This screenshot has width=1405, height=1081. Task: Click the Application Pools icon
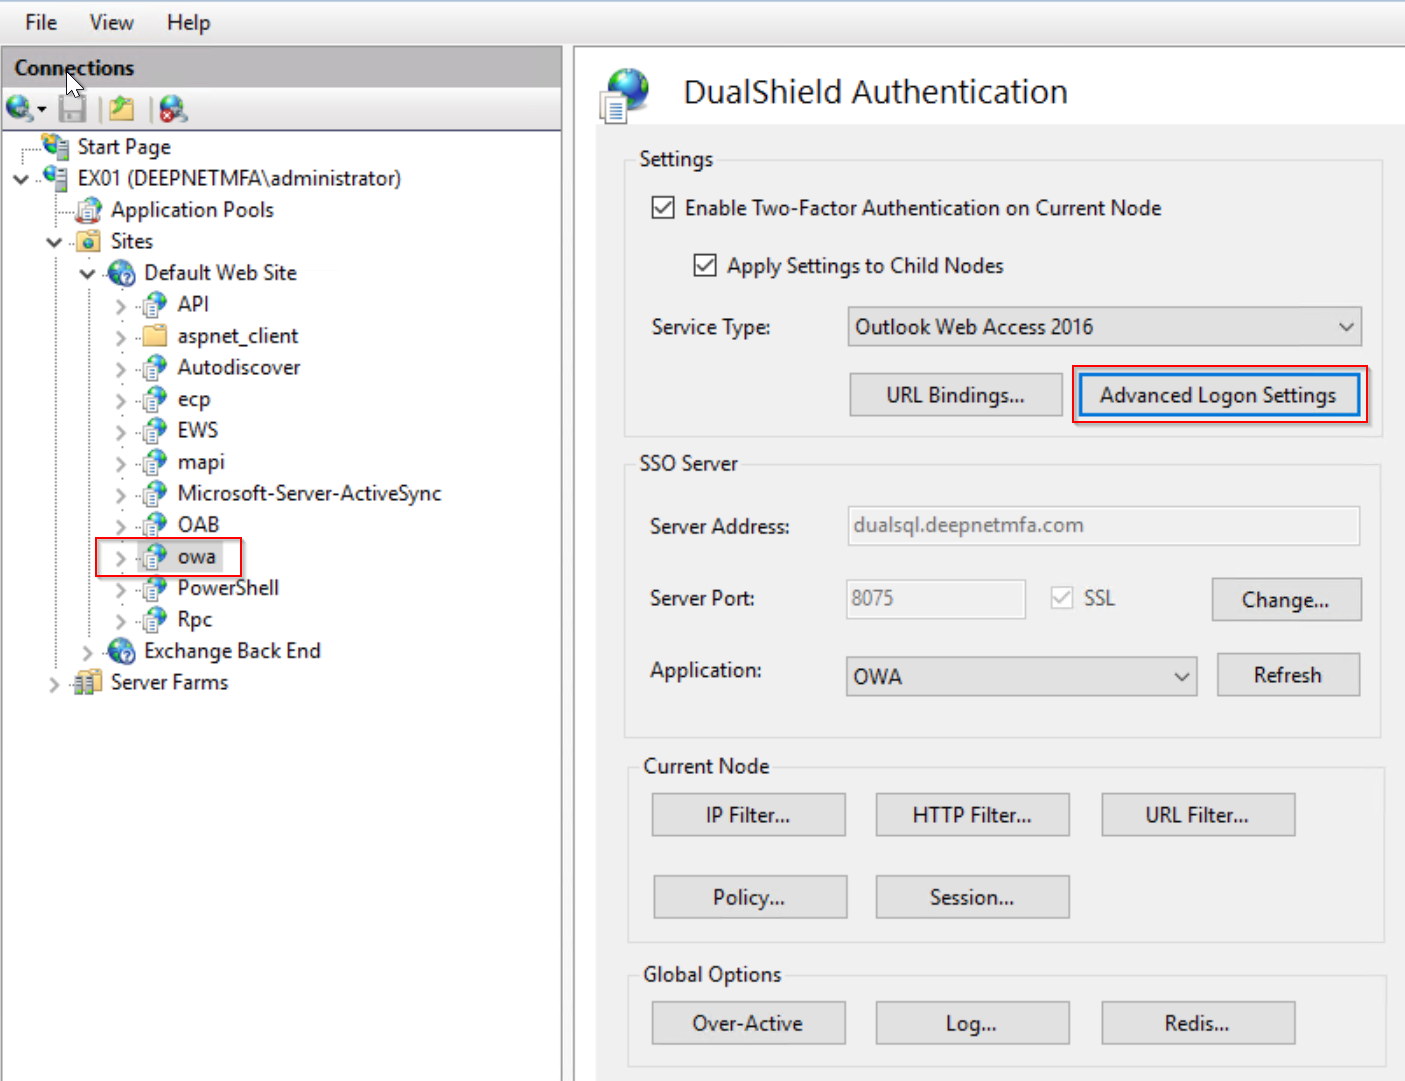[x=90, y=210]
